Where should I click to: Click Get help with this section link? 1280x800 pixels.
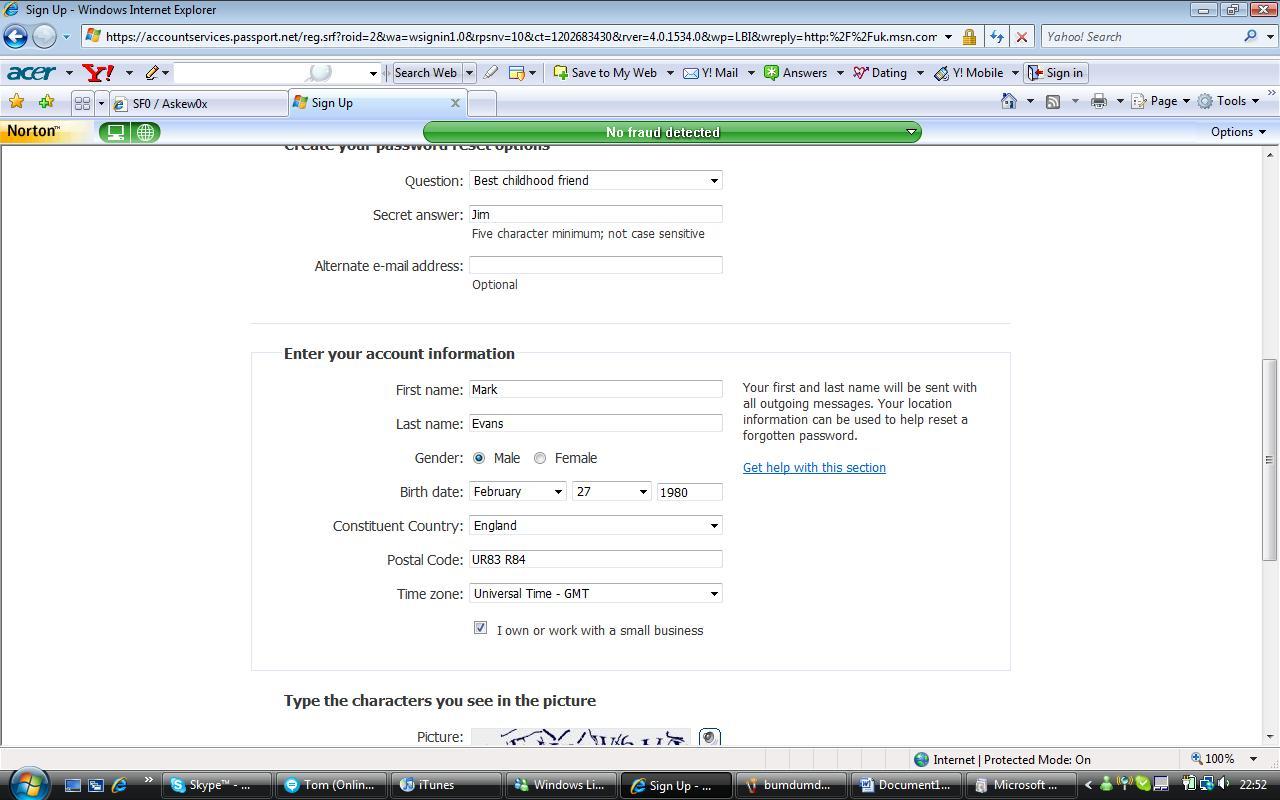[814, 468]
